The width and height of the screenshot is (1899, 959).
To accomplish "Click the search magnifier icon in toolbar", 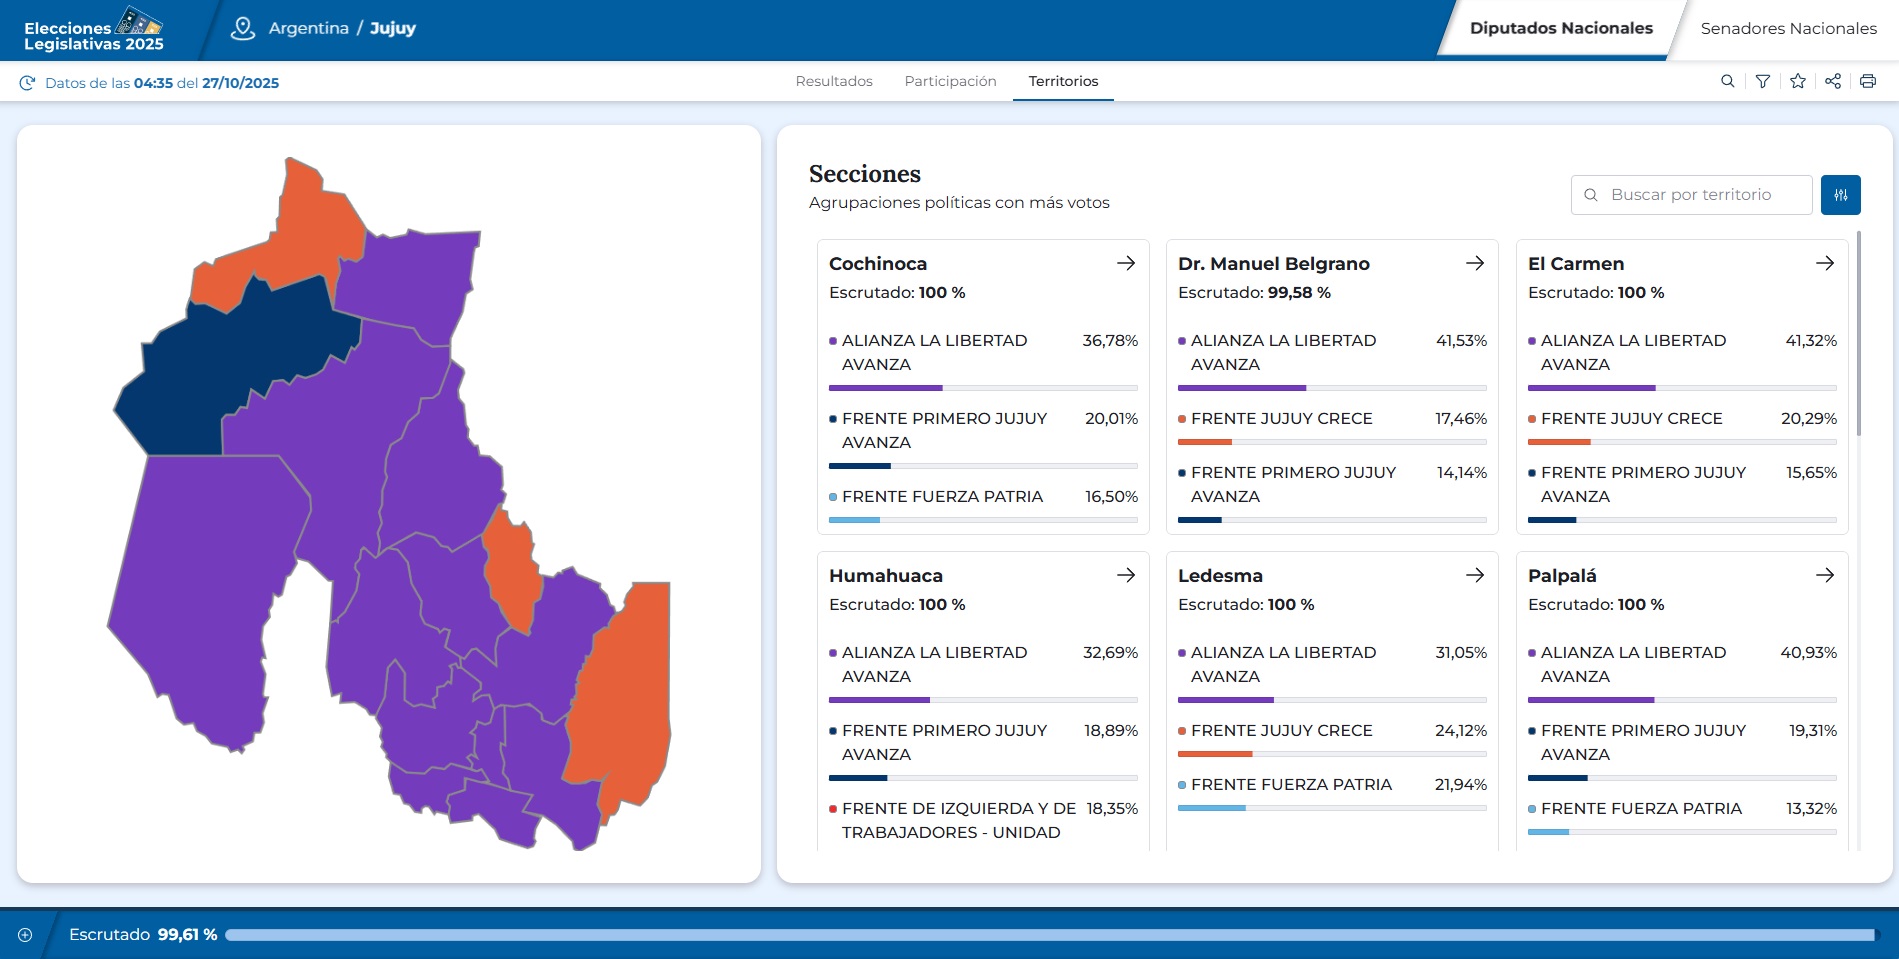I will click(x=1727, y=81).
